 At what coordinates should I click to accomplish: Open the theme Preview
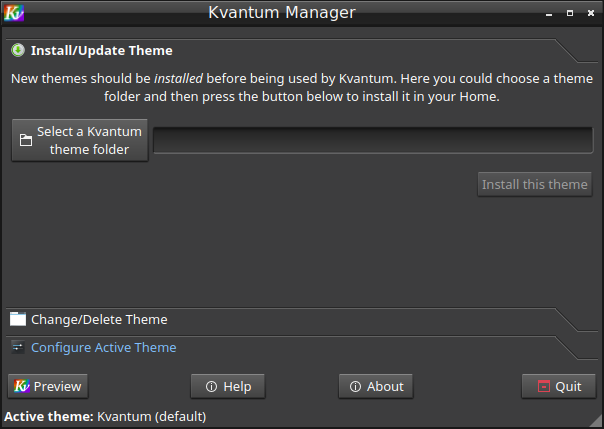click(x=48, y=386)
